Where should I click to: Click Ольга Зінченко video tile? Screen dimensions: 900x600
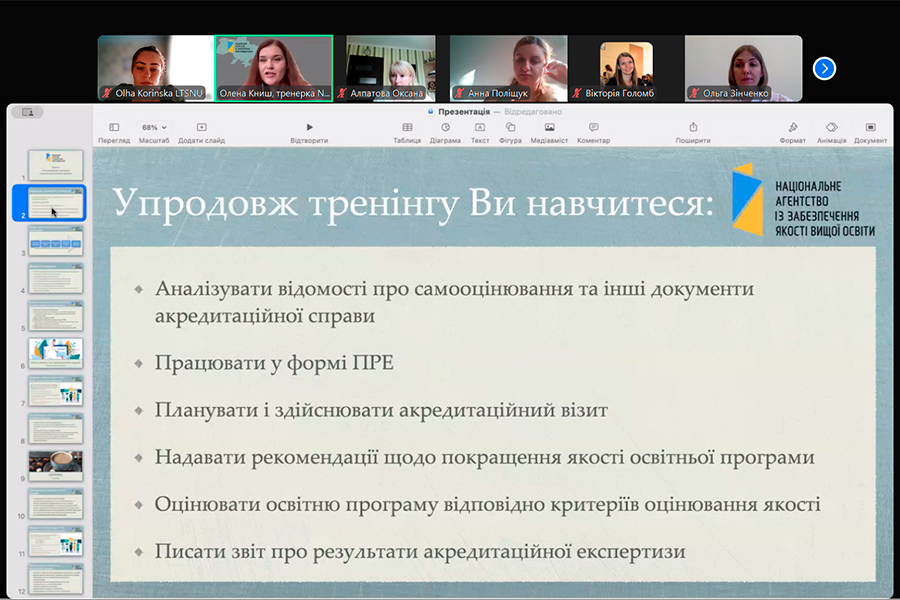point(743,68)
